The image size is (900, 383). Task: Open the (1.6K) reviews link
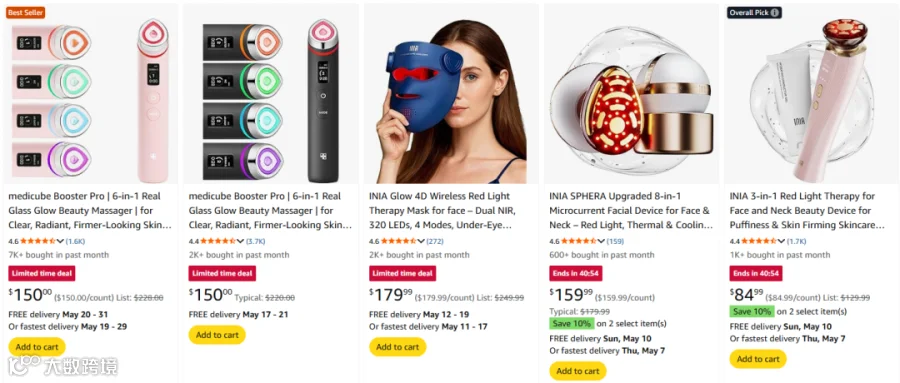coord(75,241)
